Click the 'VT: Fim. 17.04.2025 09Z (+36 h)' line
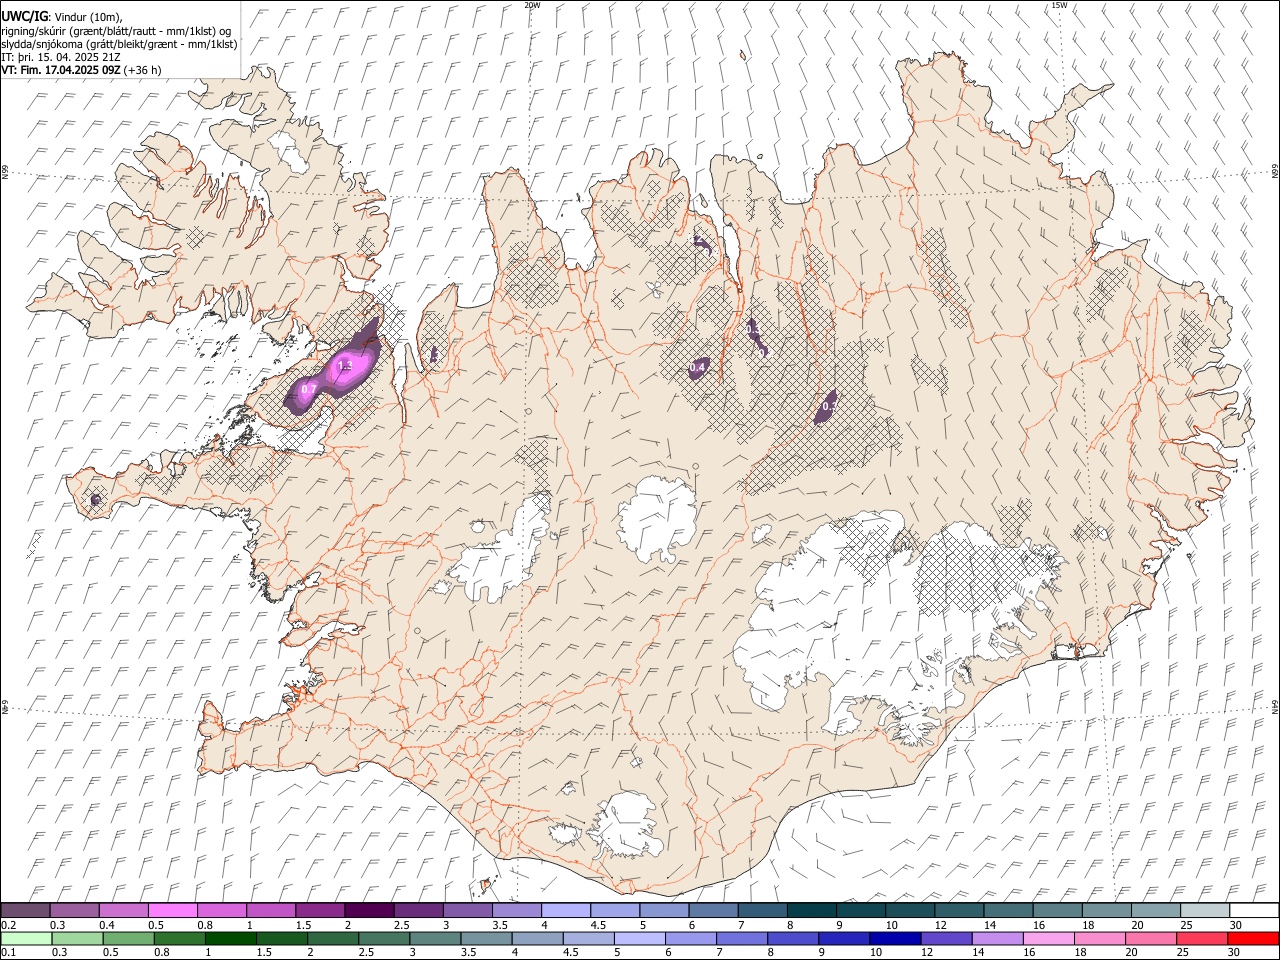1280x960 pixels. coord(82,70)
